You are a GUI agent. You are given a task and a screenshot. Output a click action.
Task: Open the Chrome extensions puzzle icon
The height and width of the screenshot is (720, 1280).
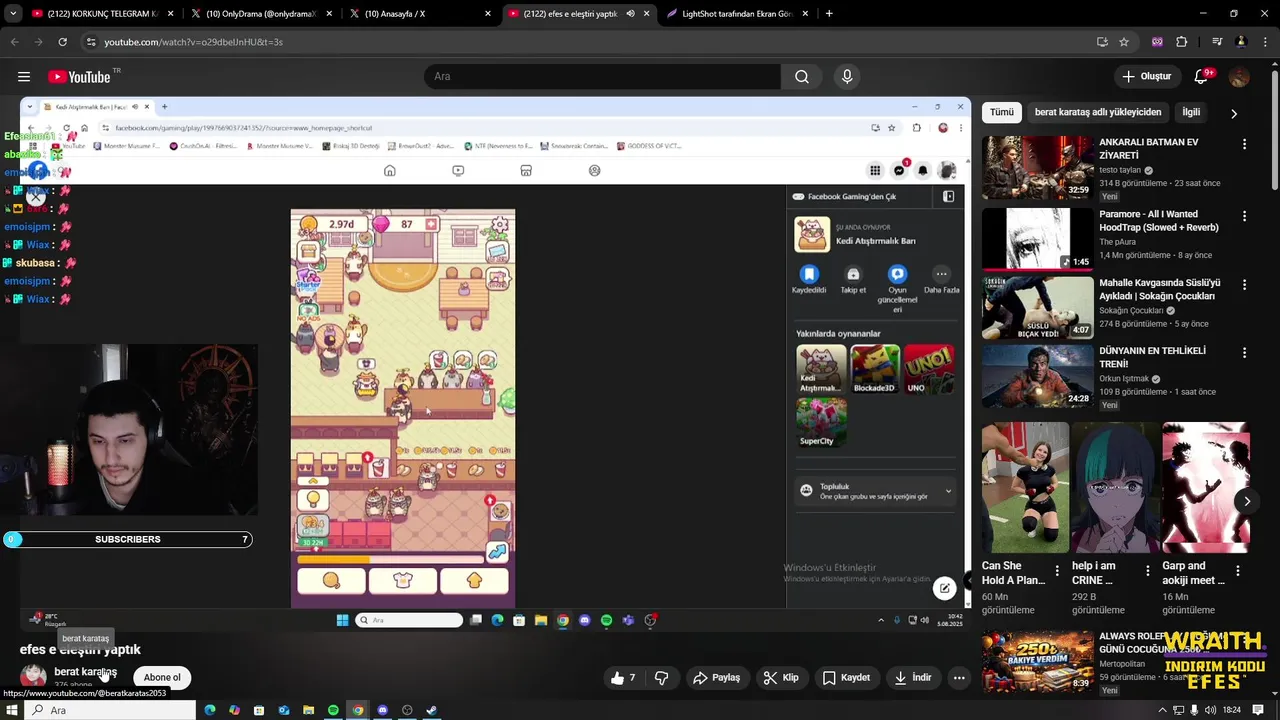[1181, 42]
